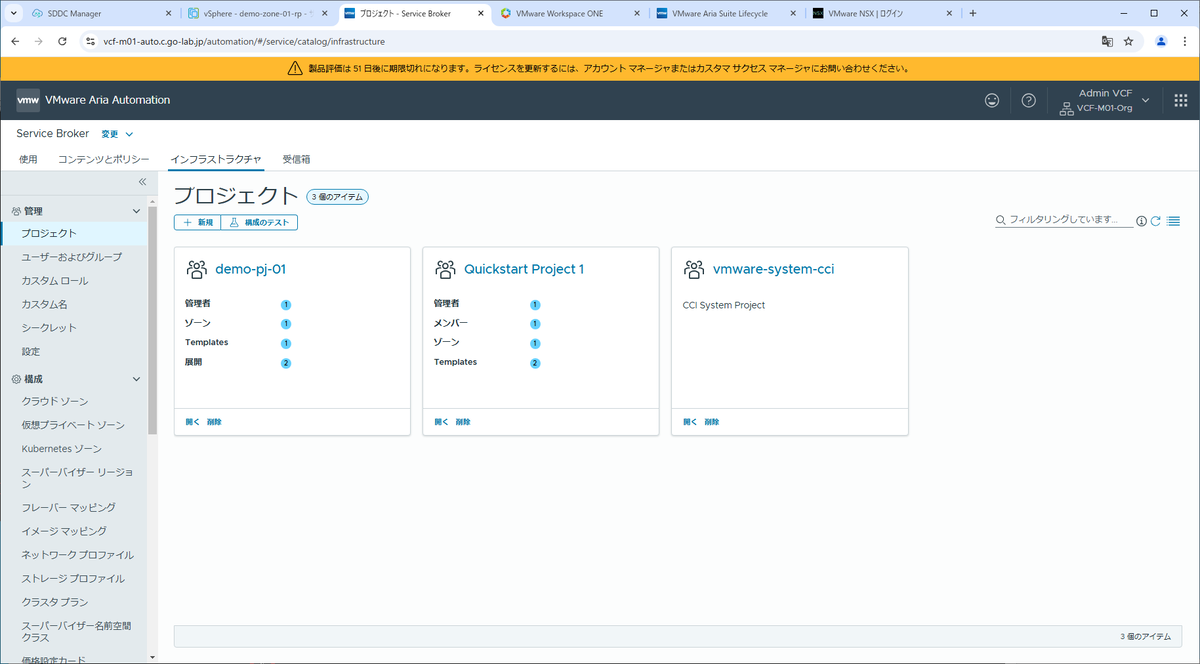Open the apps grid icon in header
The height and width of the screenshot is (664, 1200).
(x=1180, y=100)
